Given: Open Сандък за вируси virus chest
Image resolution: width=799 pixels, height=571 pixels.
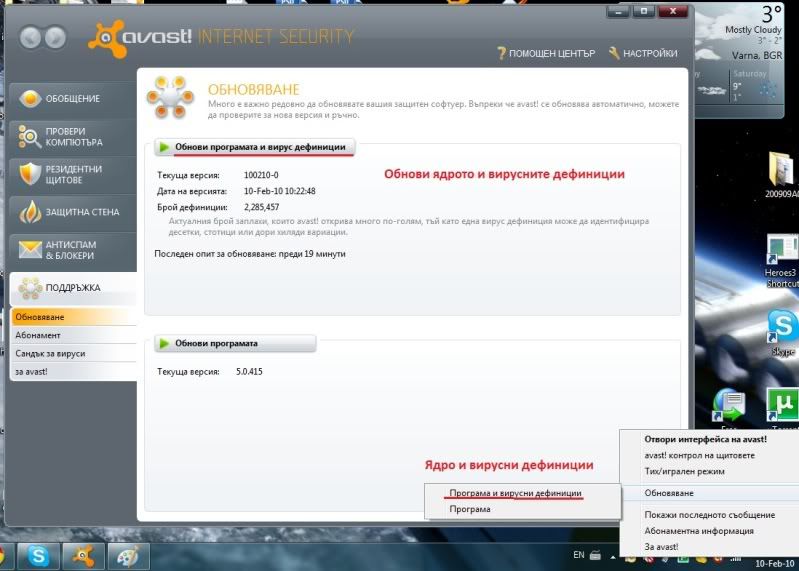Looking at the screenshot, I should point(73,354).
